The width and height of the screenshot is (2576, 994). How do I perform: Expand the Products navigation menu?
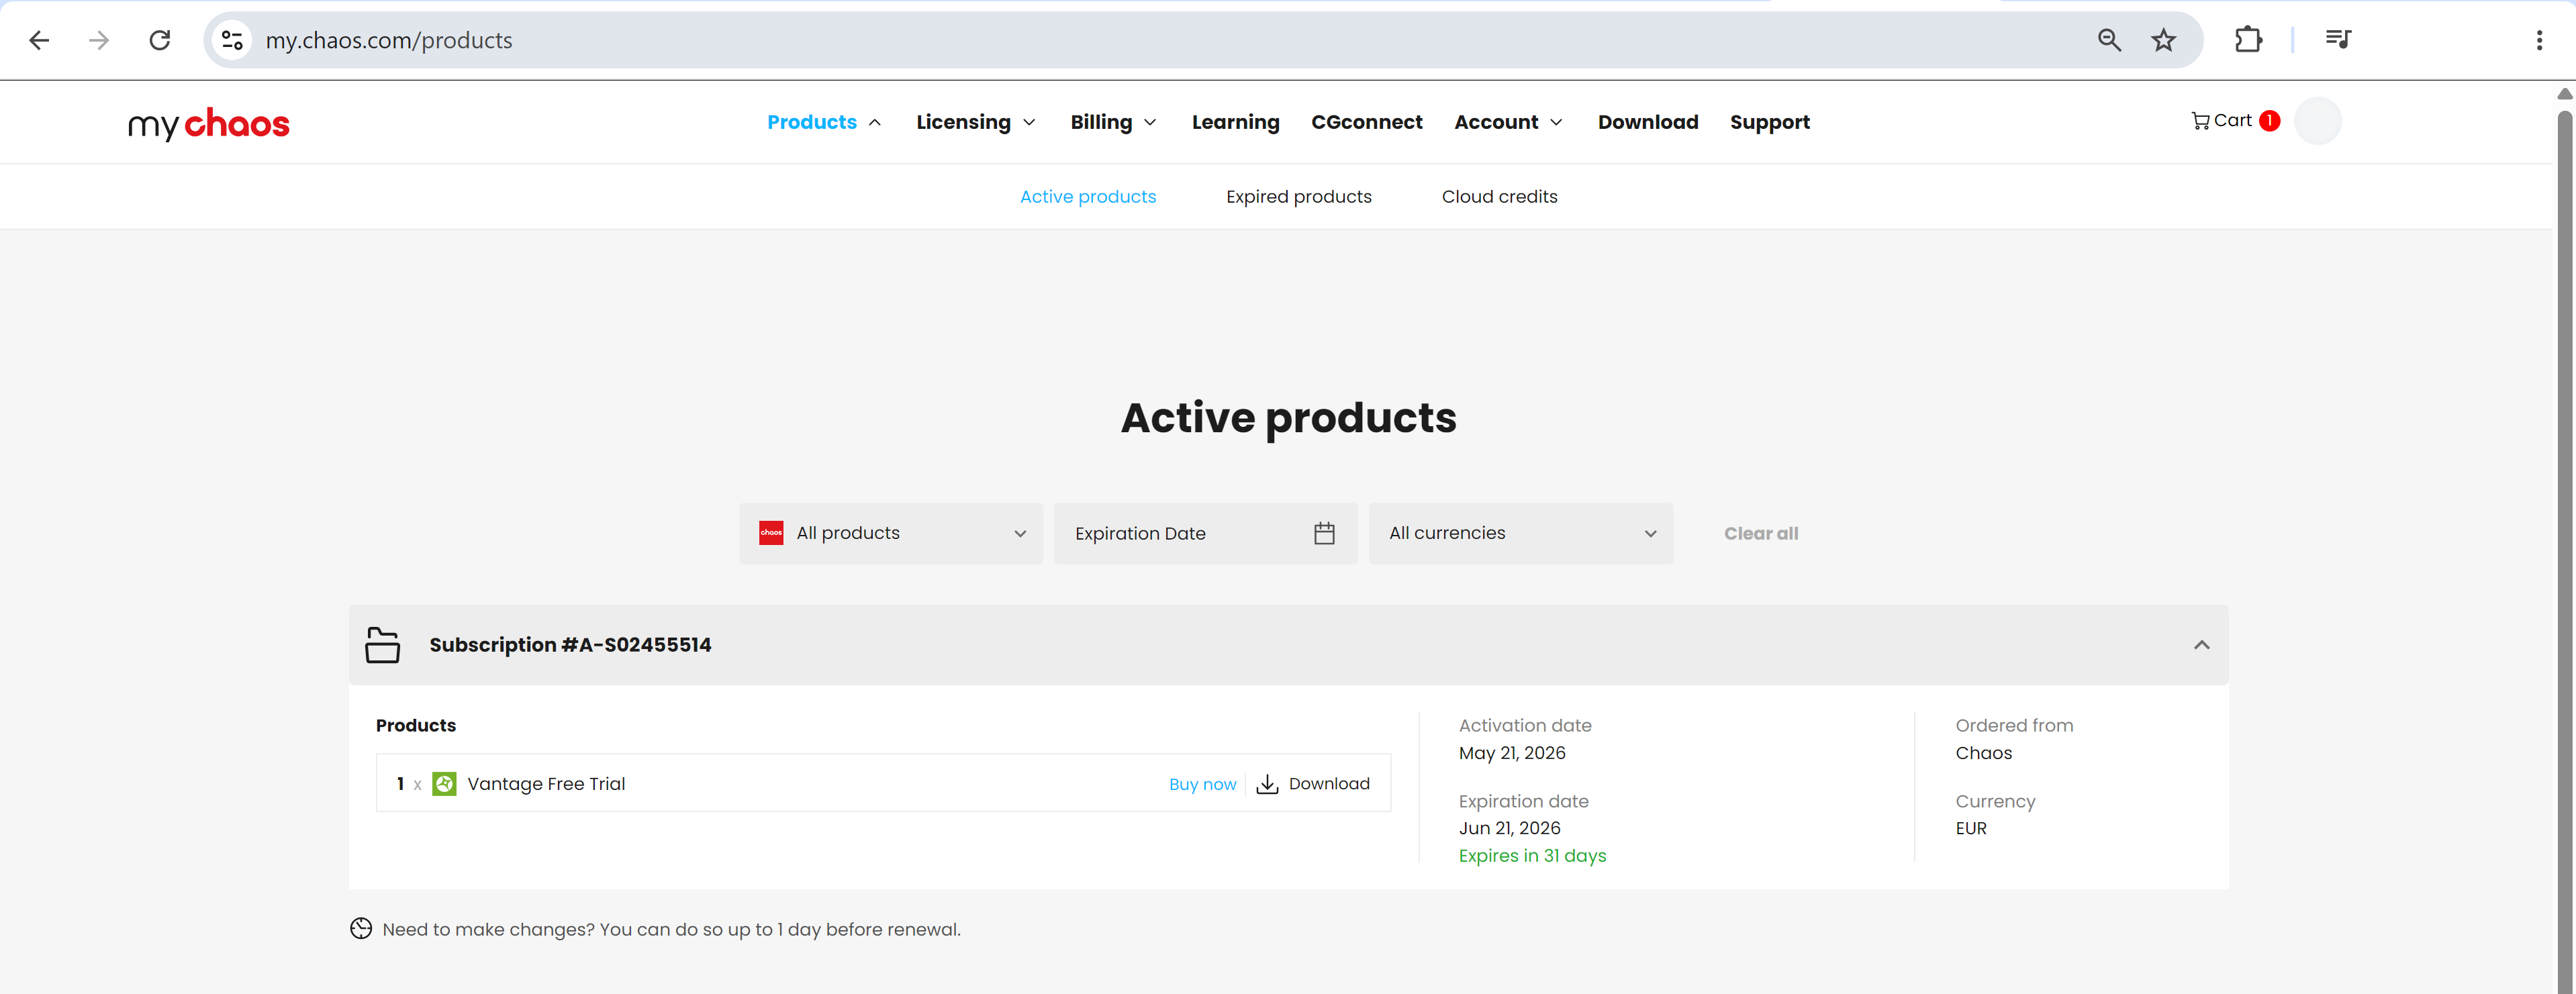(824, 122)
